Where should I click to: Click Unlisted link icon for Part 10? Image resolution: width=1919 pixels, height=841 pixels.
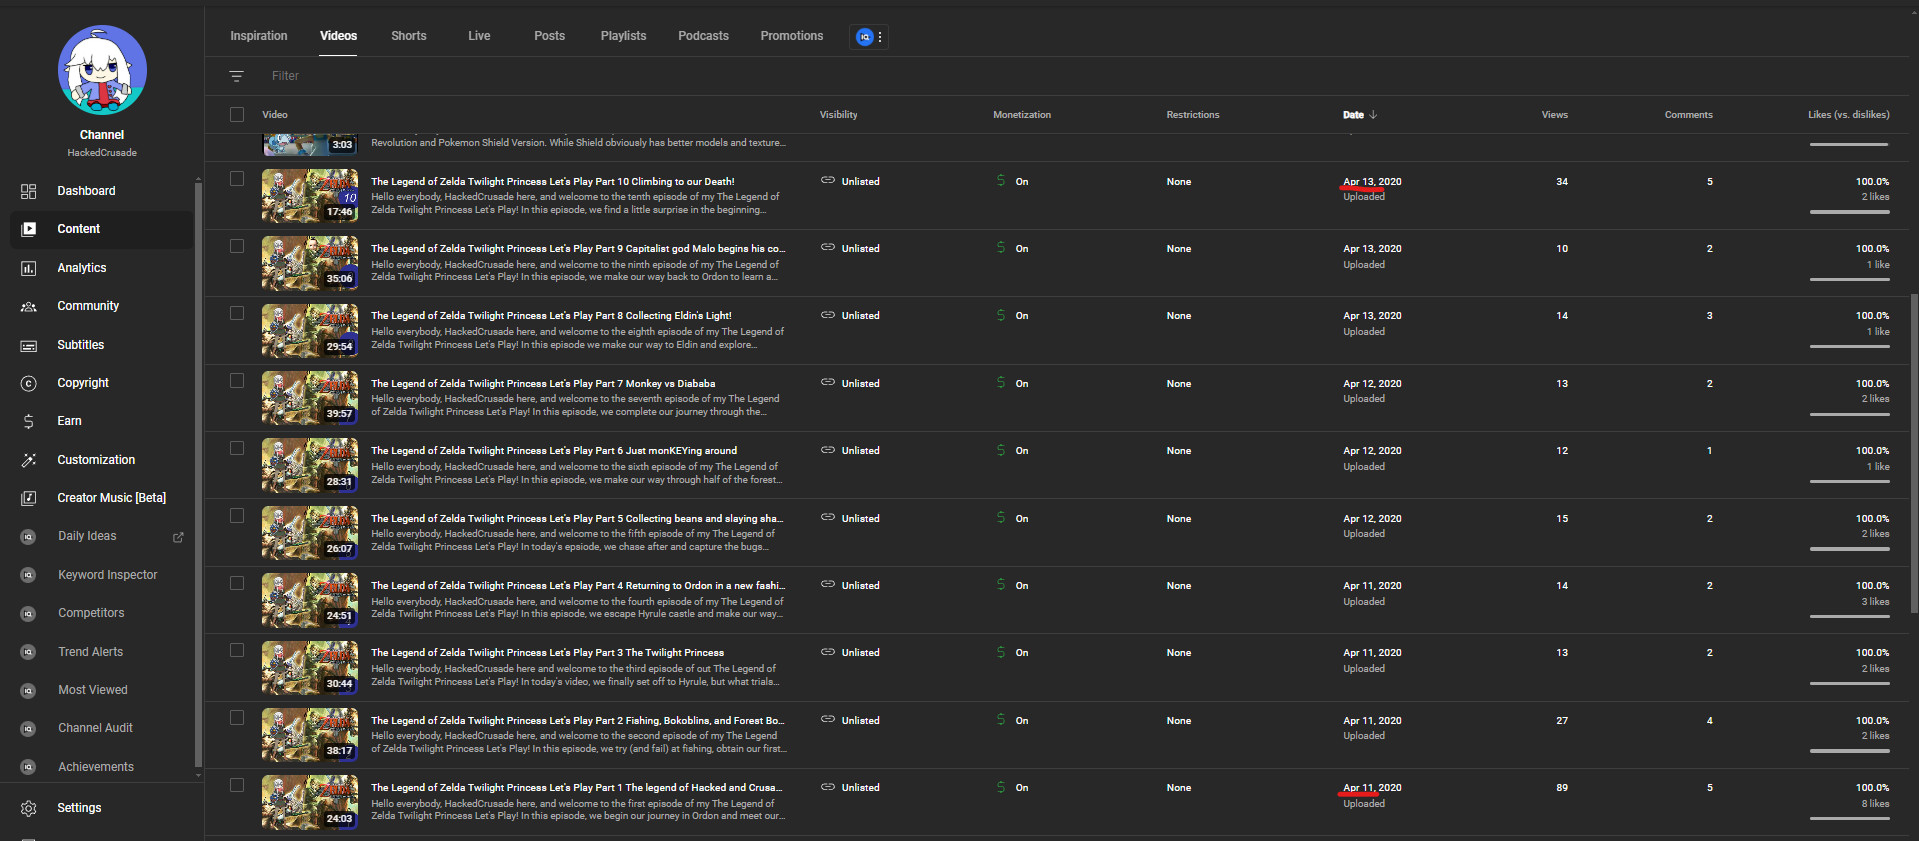(828, 181)
